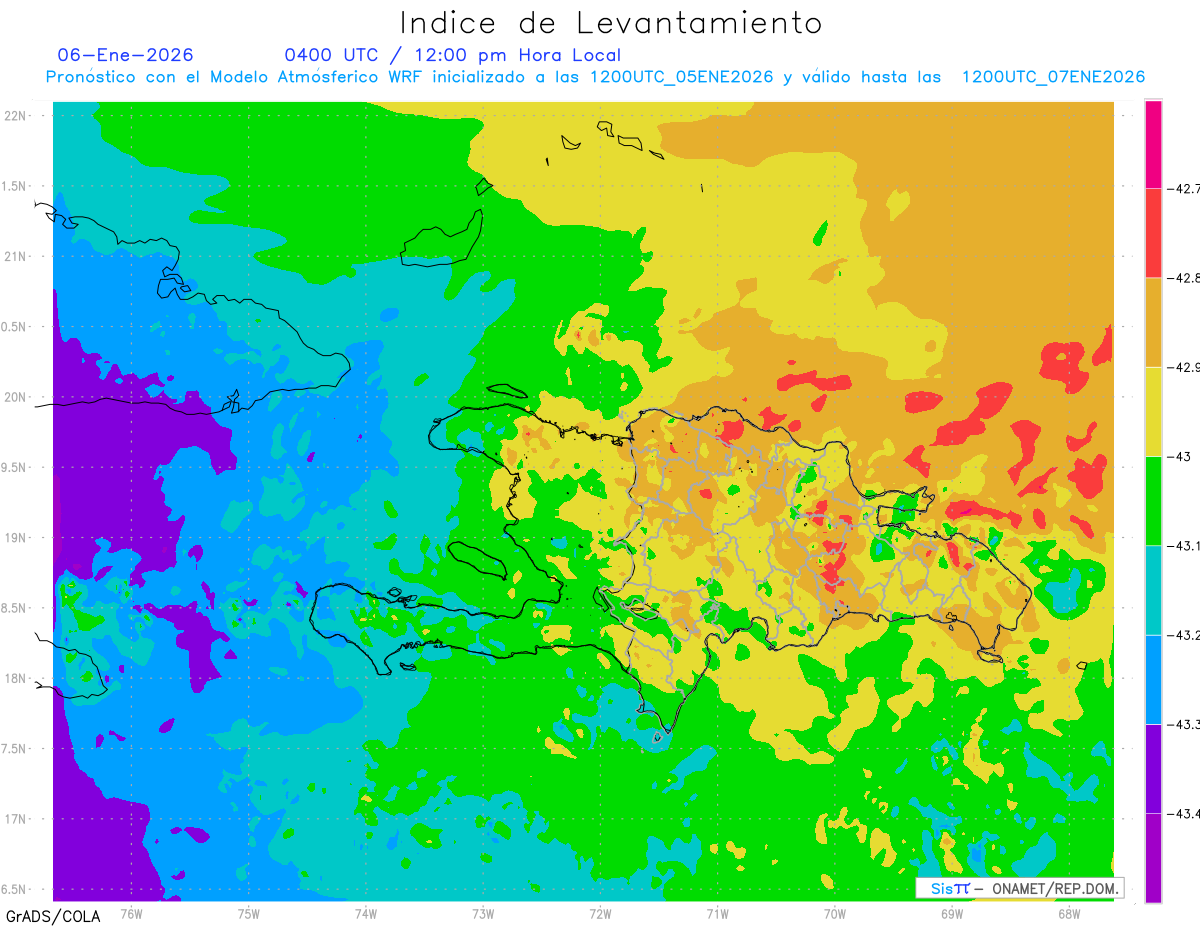Click the "19N" latitude label
1200x927 pixels.
click(x=15, y=538)
